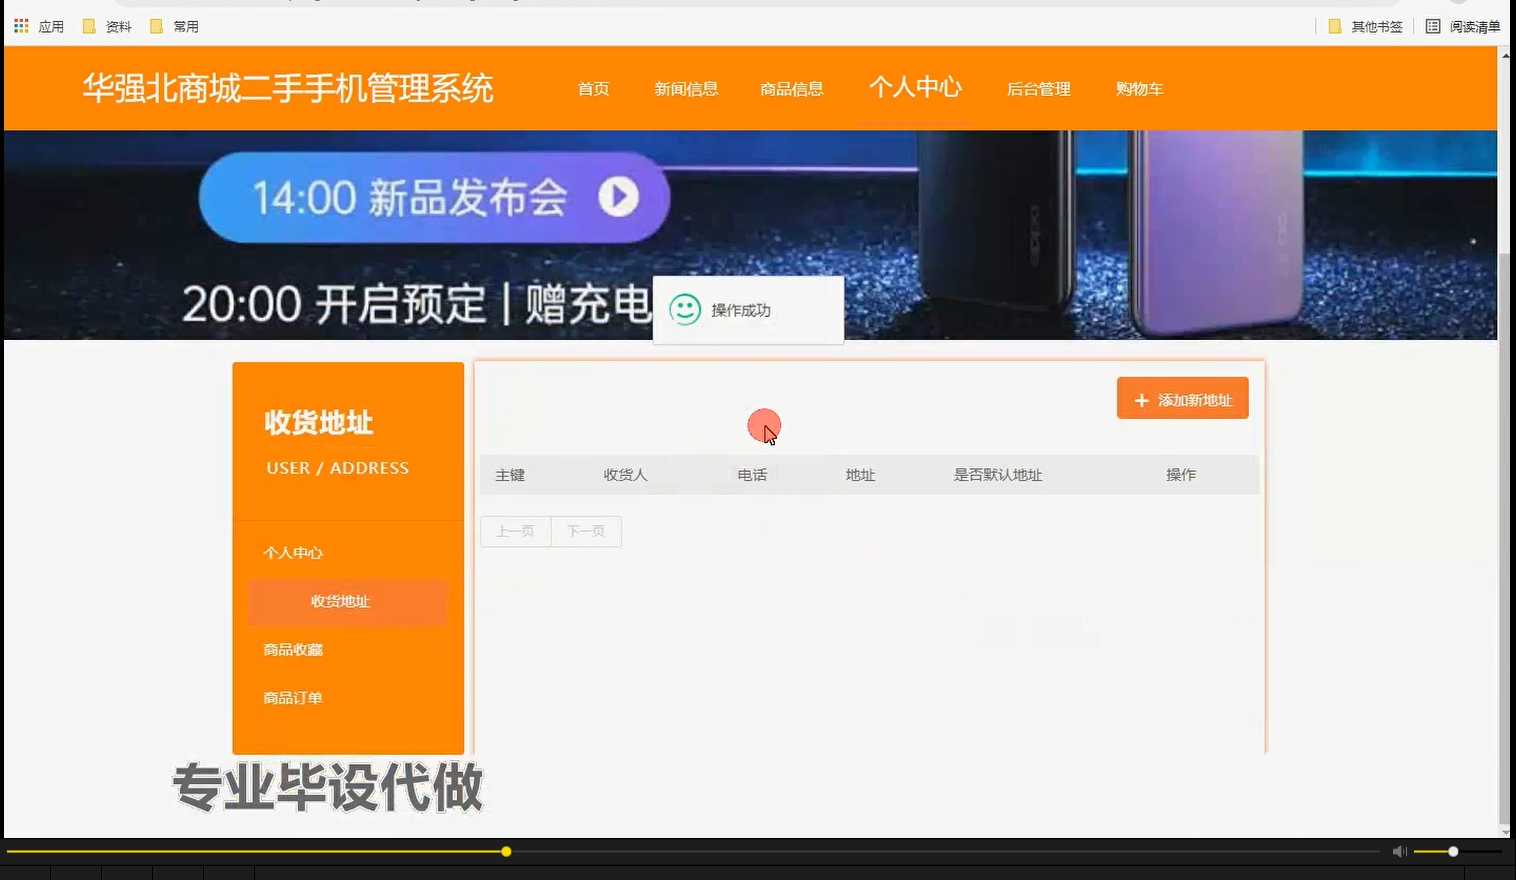Click the play icon on the banner video
This screenshot has width=1516, height=880.
point(619,197)
